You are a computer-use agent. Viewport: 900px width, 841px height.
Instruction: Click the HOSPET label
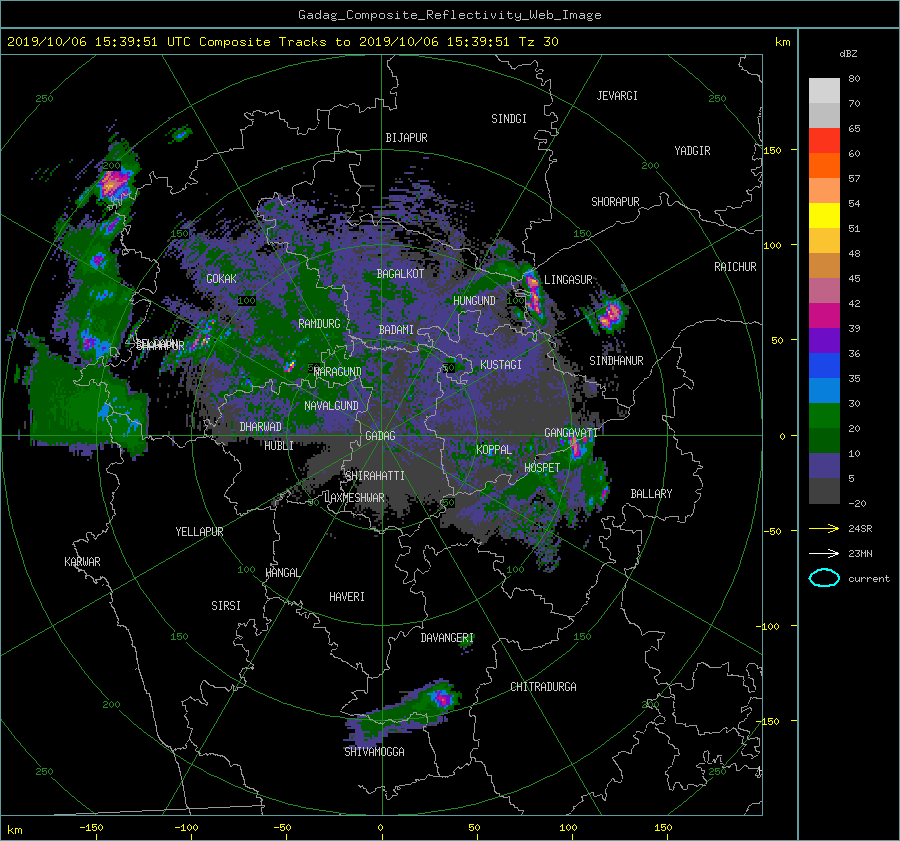542,468
